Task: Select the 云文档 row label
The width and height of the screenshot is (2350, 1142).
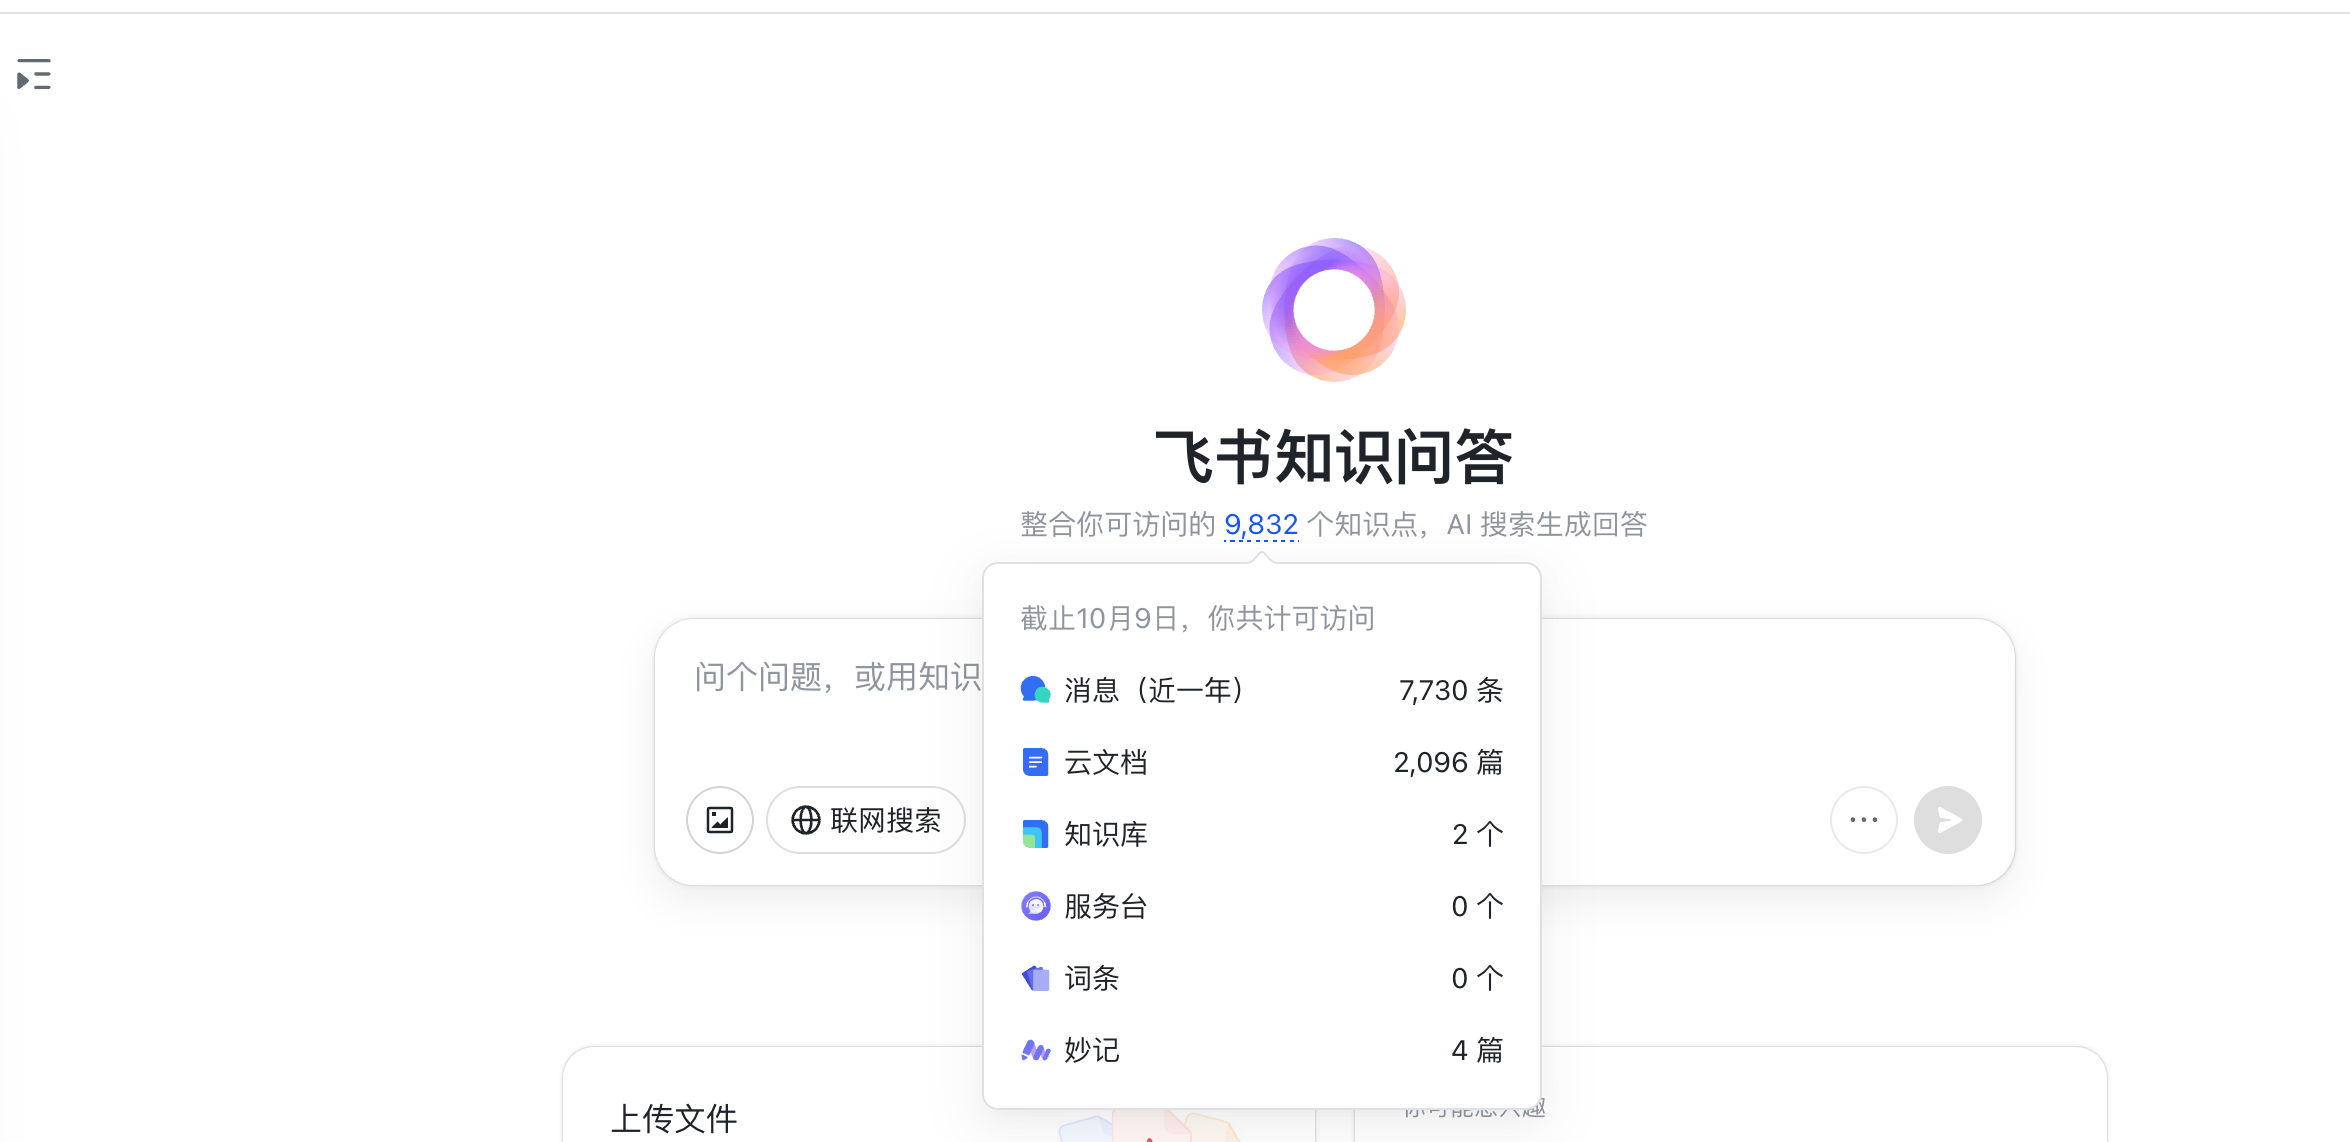Action: 1105,762
